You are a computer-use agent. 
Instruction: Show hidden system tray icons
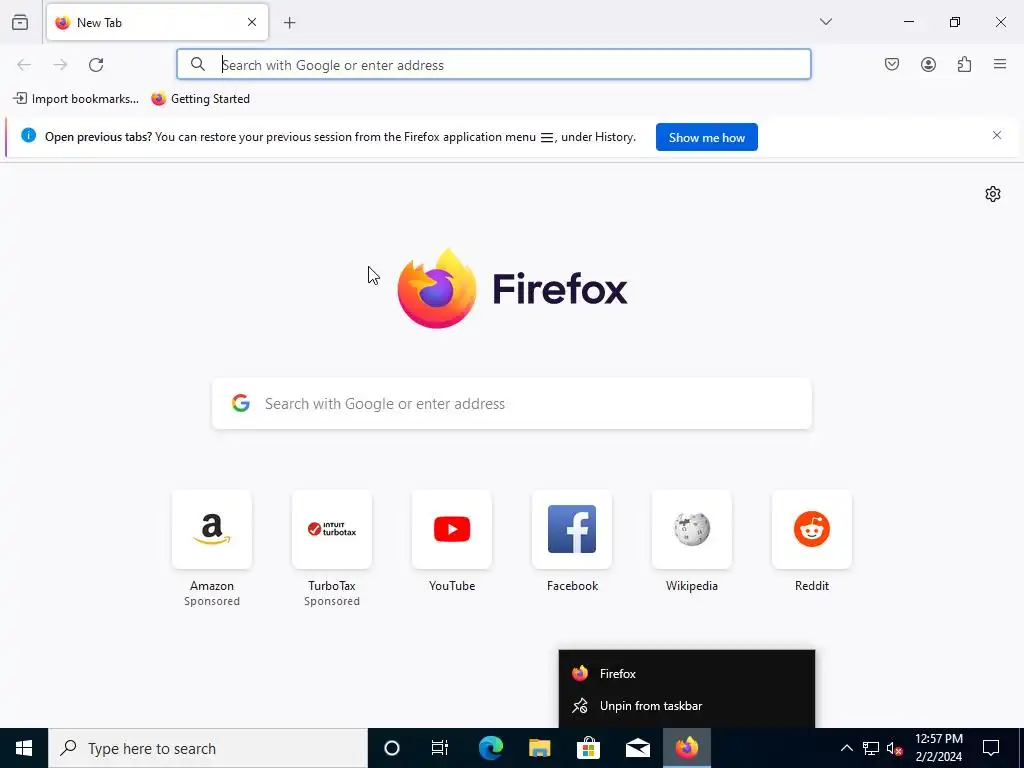point(846,748)
